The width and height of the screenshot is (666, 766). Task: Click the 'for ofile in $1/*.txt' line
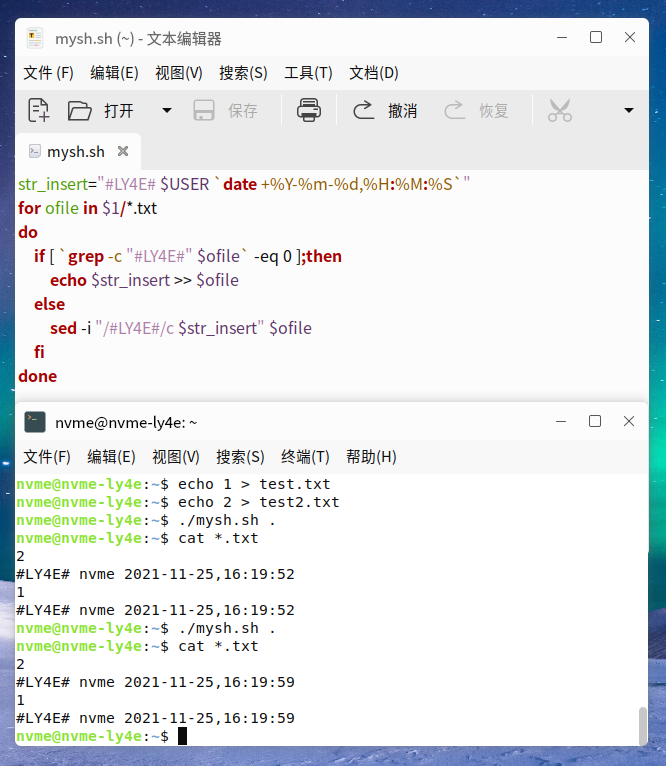87,208
